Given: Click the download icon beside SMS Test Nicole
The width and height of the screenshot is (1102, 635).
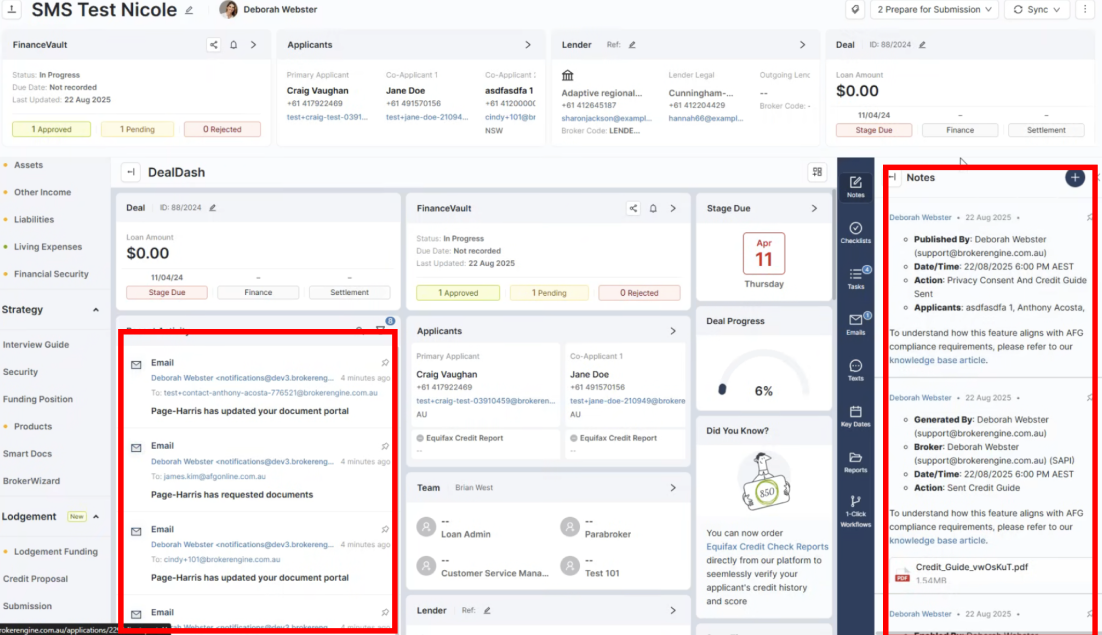Looking at the screenshot, I should [x=12, y=10].
